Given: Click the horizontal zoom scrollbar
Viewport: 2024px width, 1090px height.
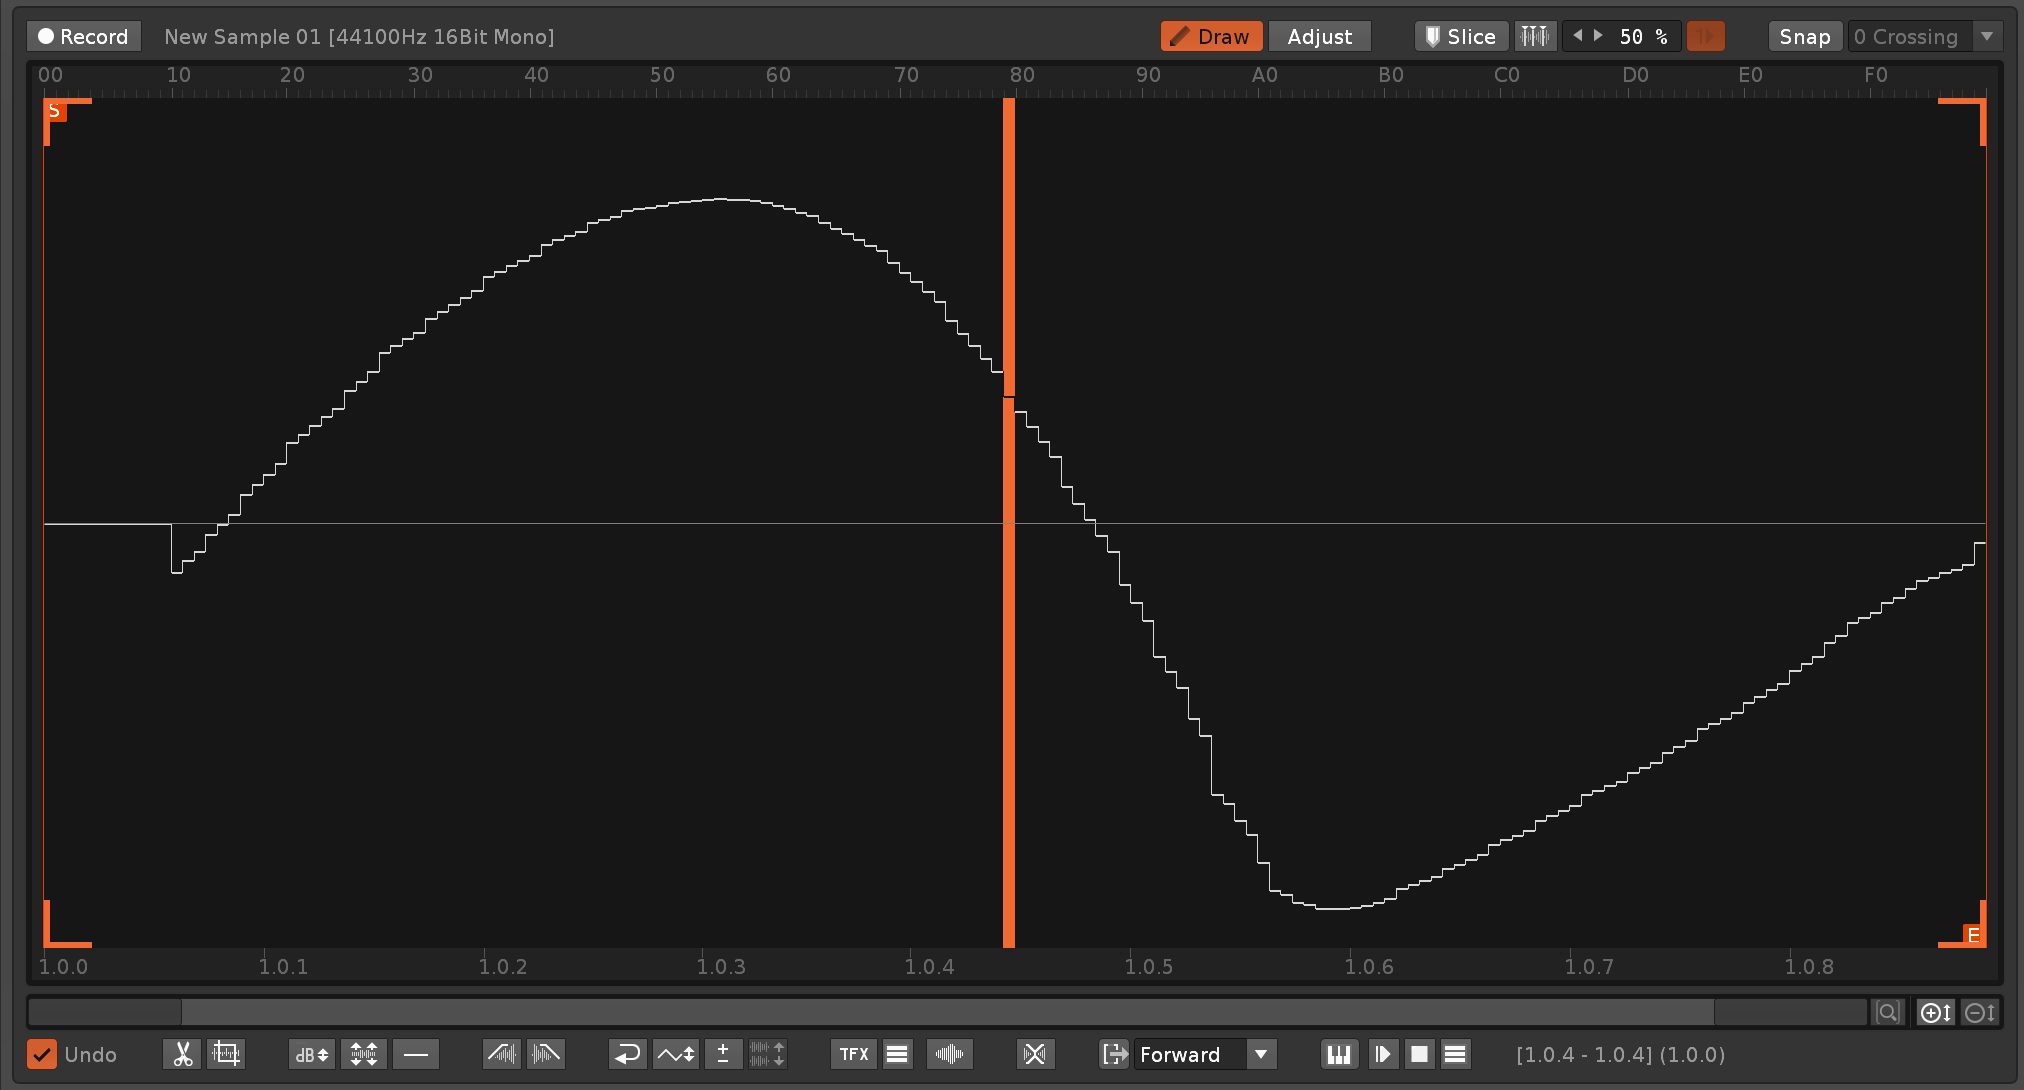Looking at the screenshot, I should point(947,1012).
